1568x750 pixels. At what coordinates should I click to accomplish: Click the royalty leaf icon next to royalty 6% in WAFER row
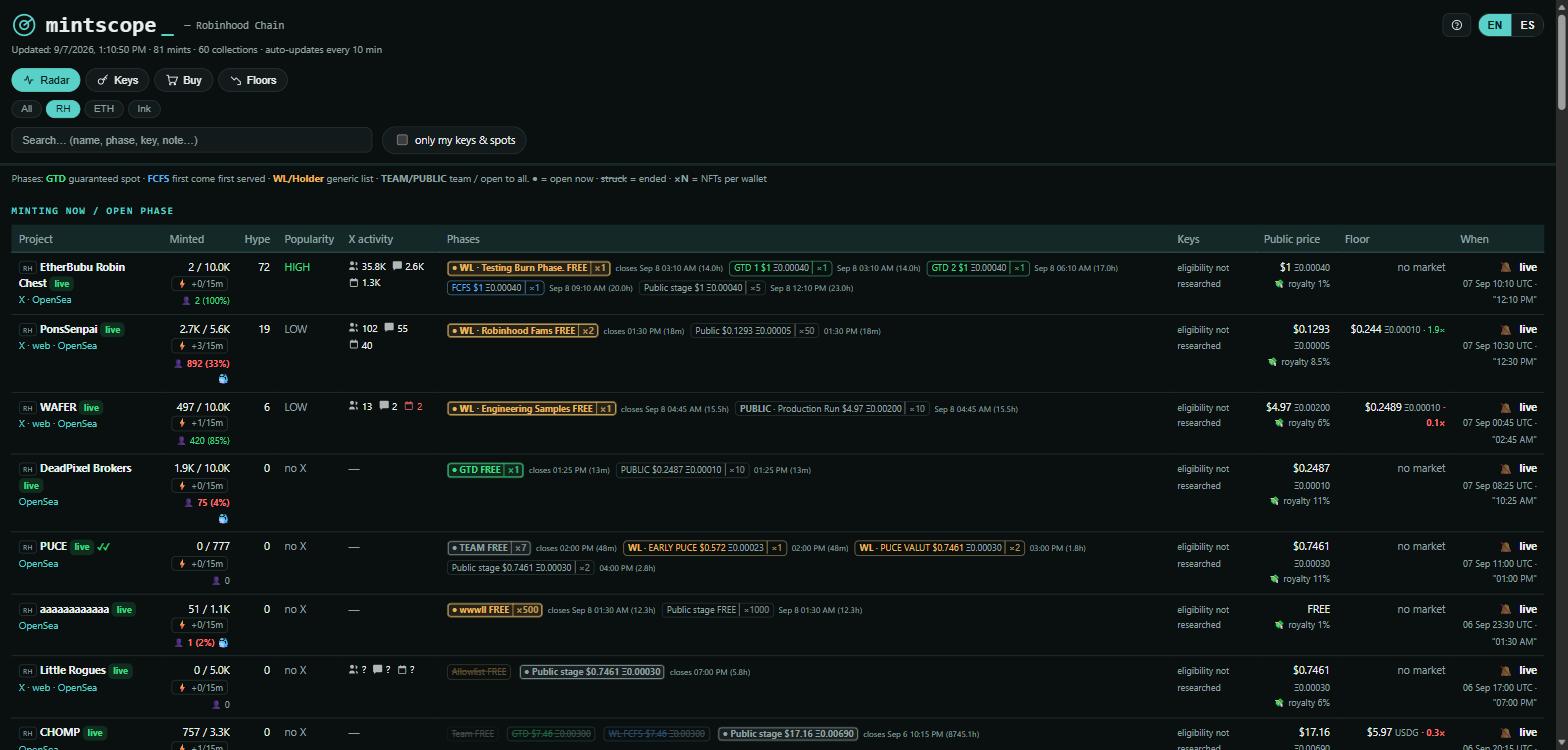[x=1279, y=423]
